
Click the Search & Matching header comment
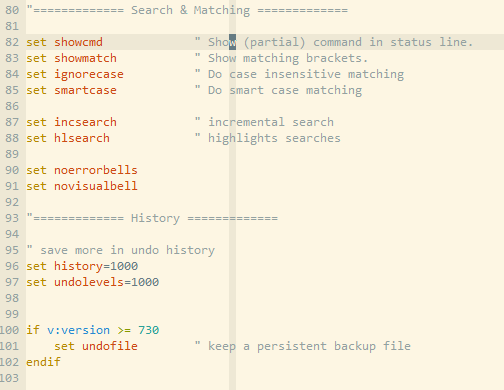187,10
